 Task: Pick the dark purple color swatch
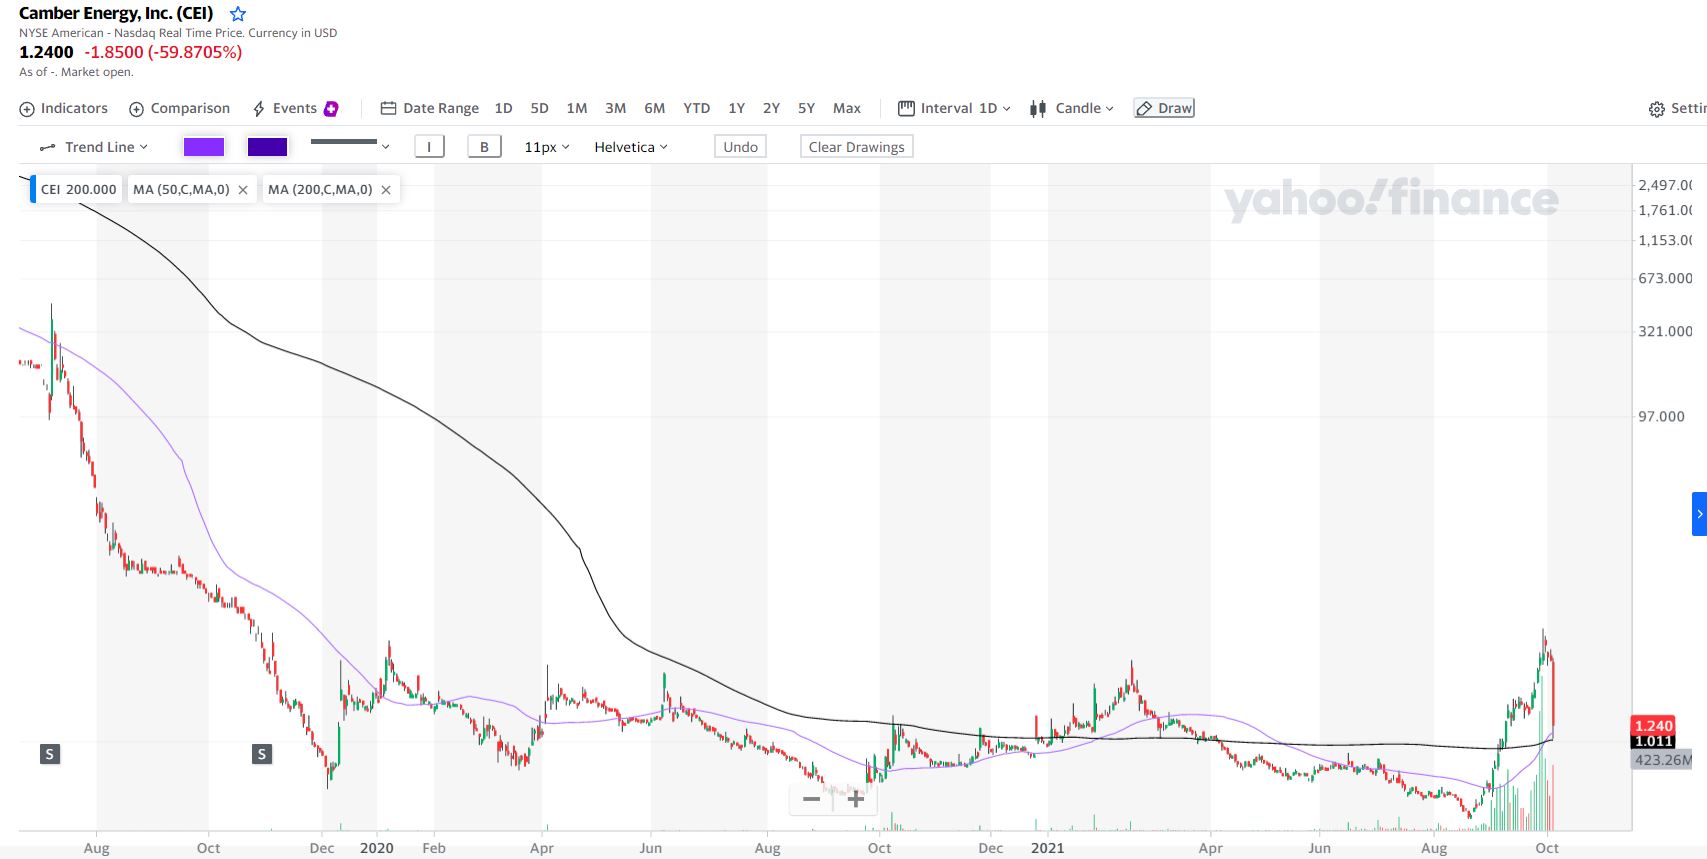coord(268,147)
